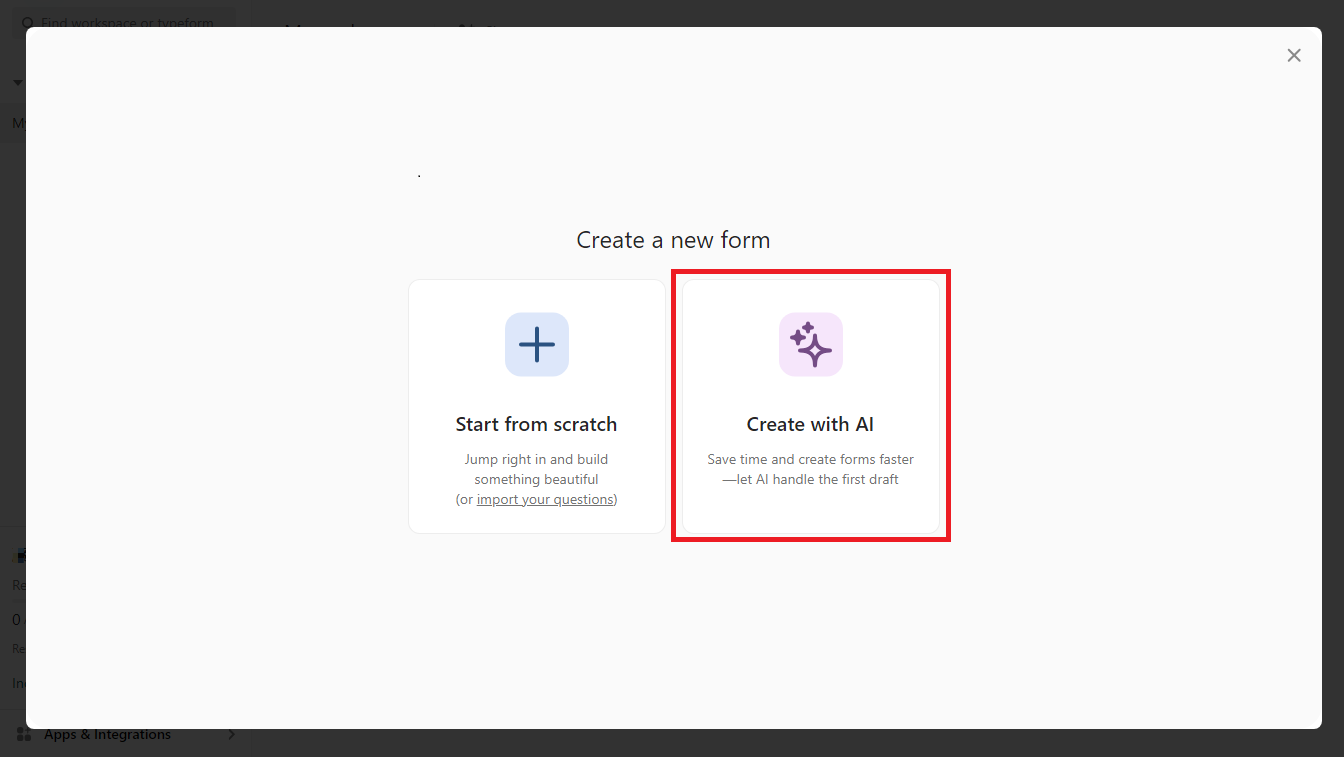Viewport: 1344px width, 757px height.
Task: Close the Create a new form dialog
Action: 1294,56
